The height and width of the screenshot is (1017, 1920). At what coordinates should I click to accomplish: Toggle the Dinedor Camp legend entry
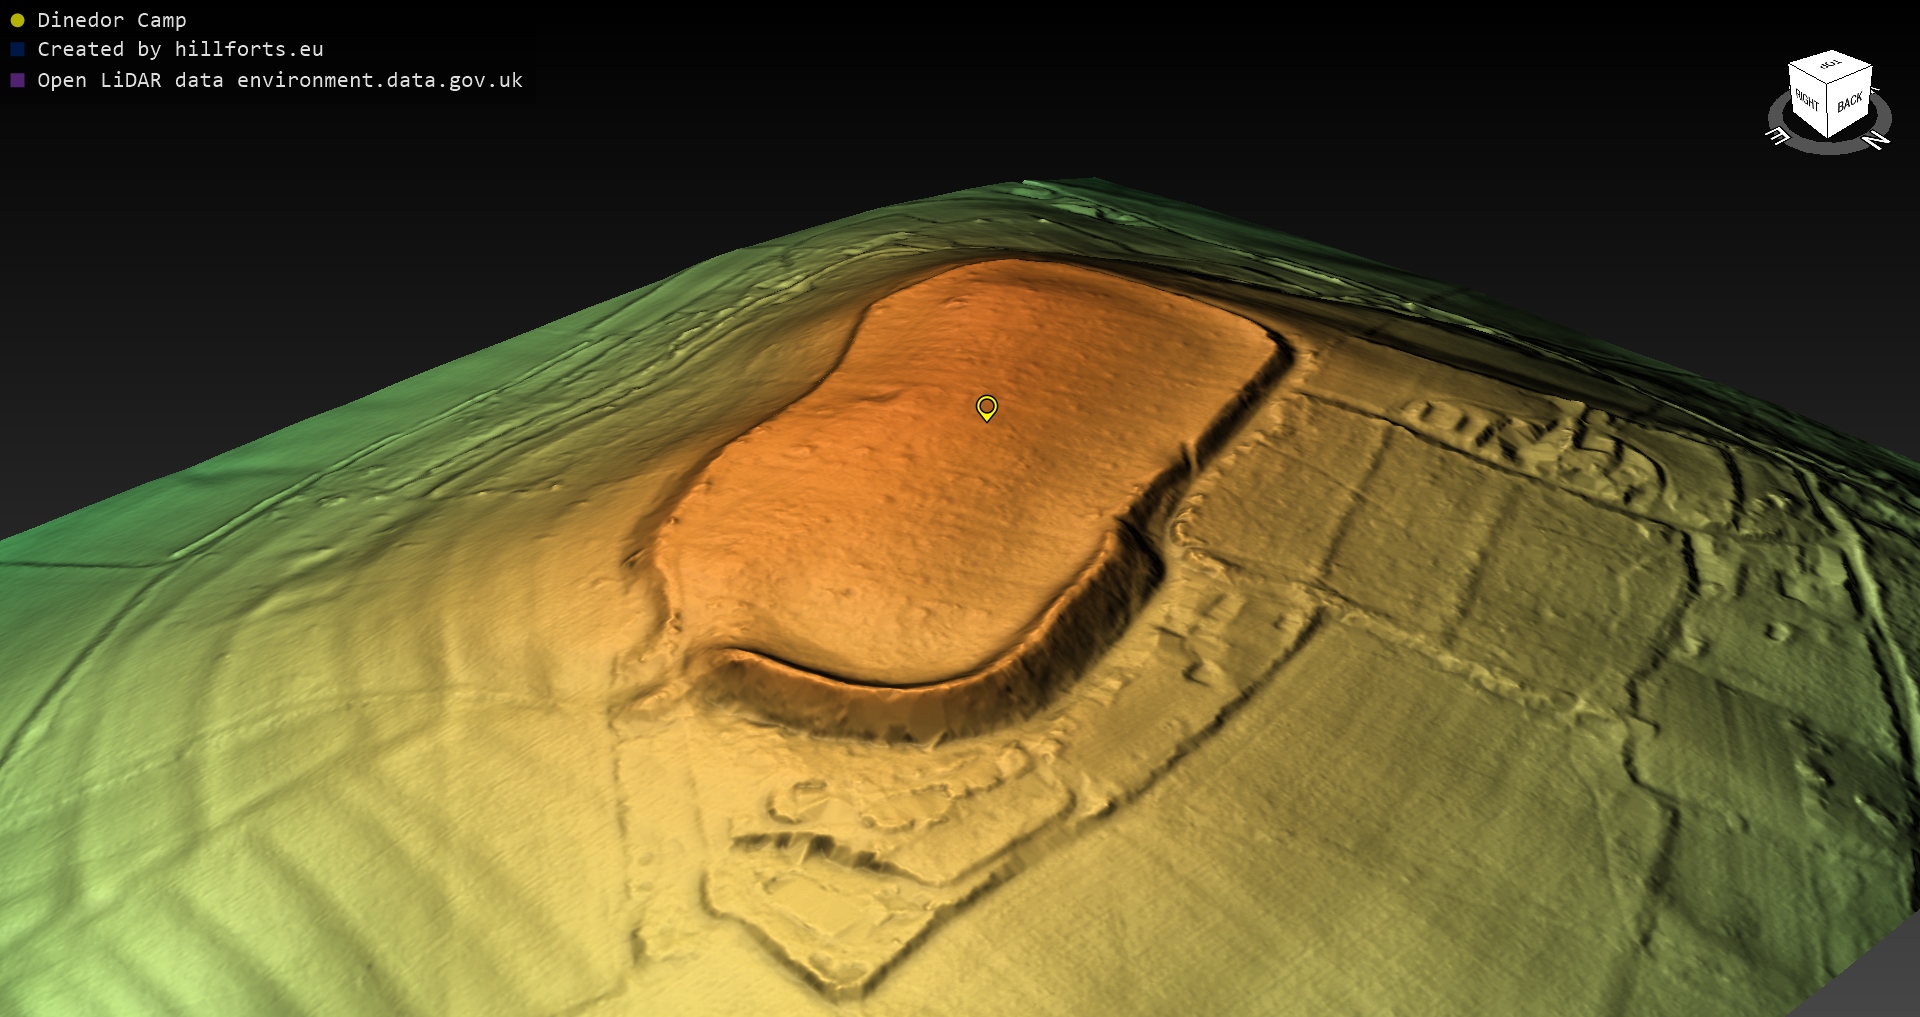tap(111, 20)
